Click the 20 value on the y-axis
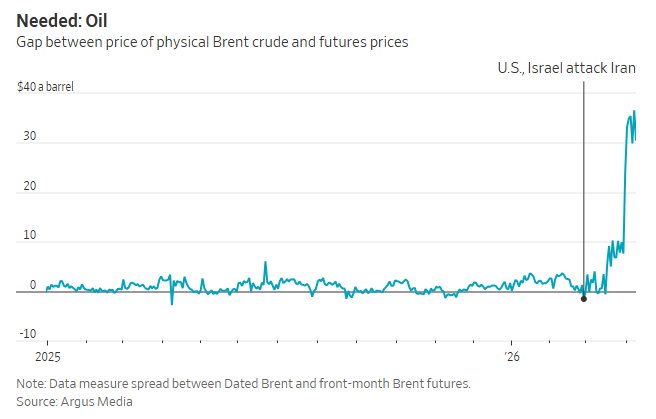The image size is (656, 419). tap(30, 187)
